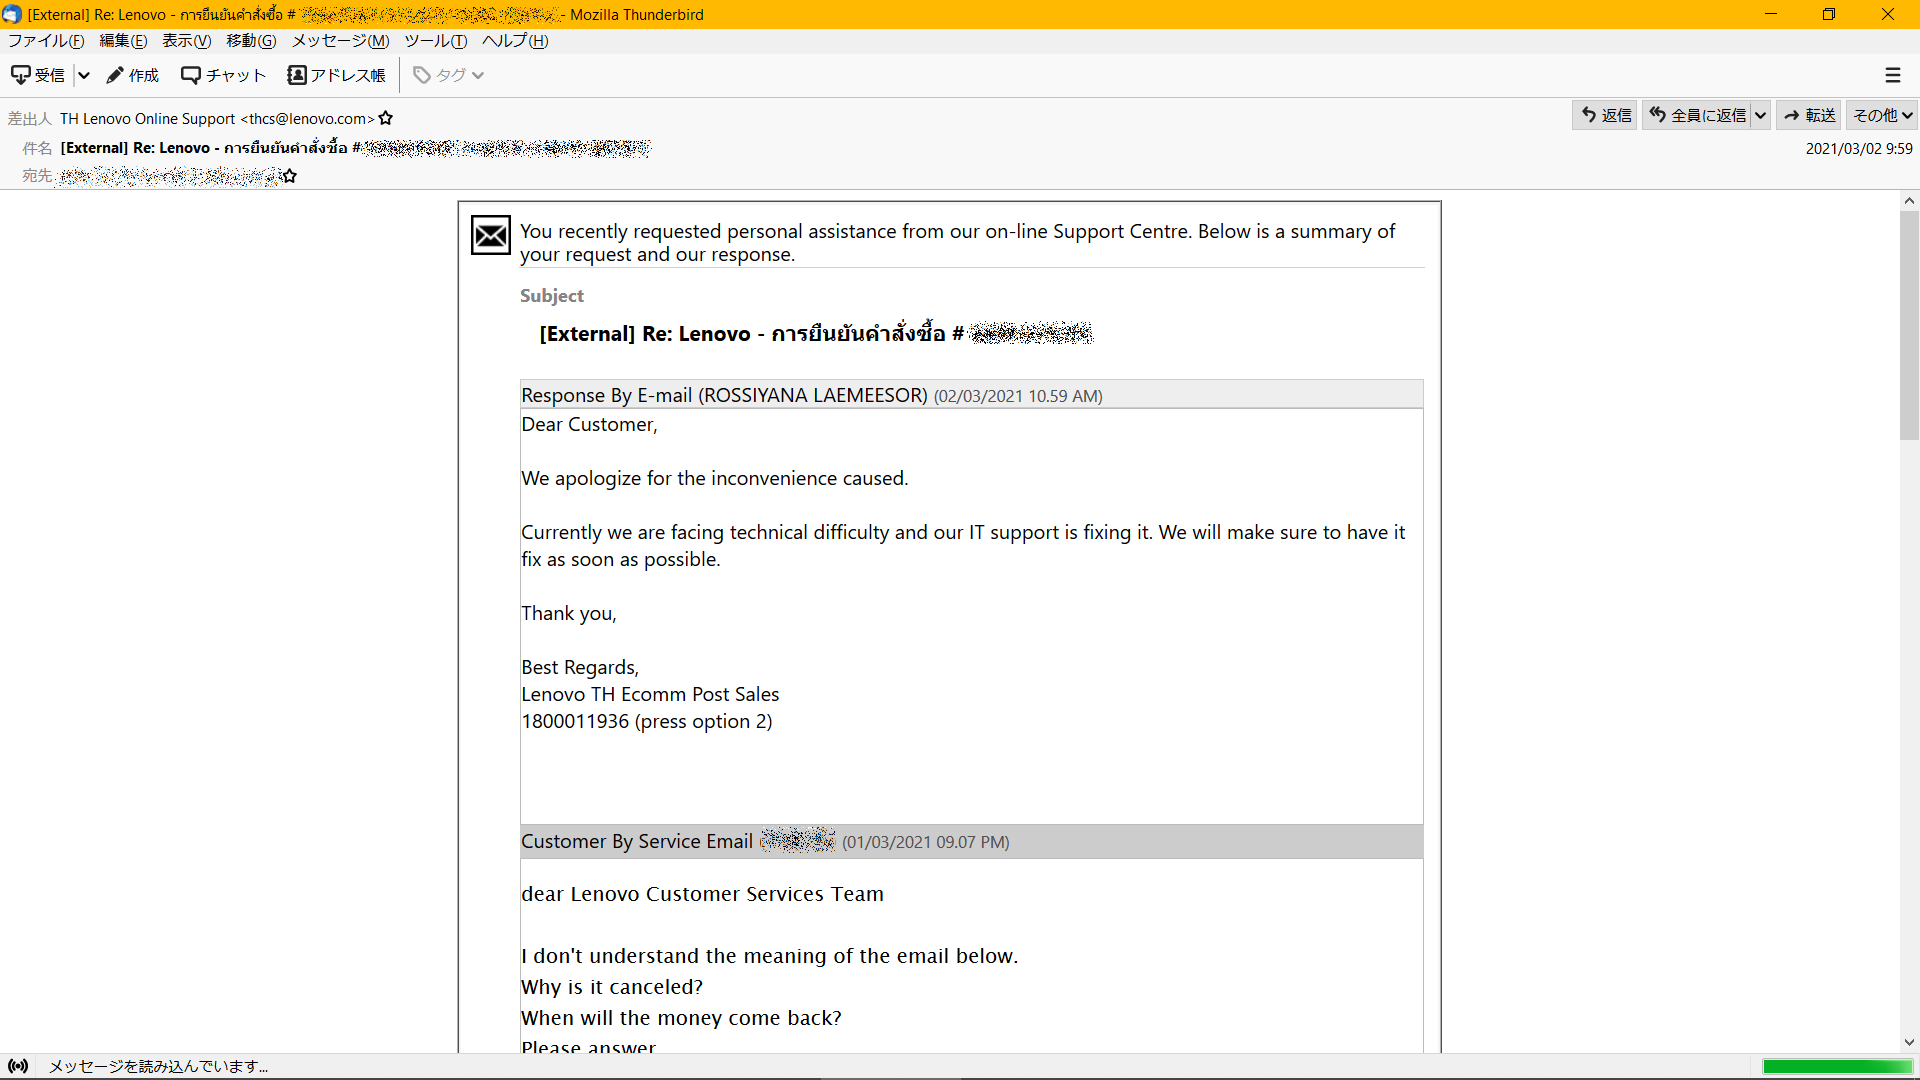Open the 編集(E) menu

[x=123, y=41]
